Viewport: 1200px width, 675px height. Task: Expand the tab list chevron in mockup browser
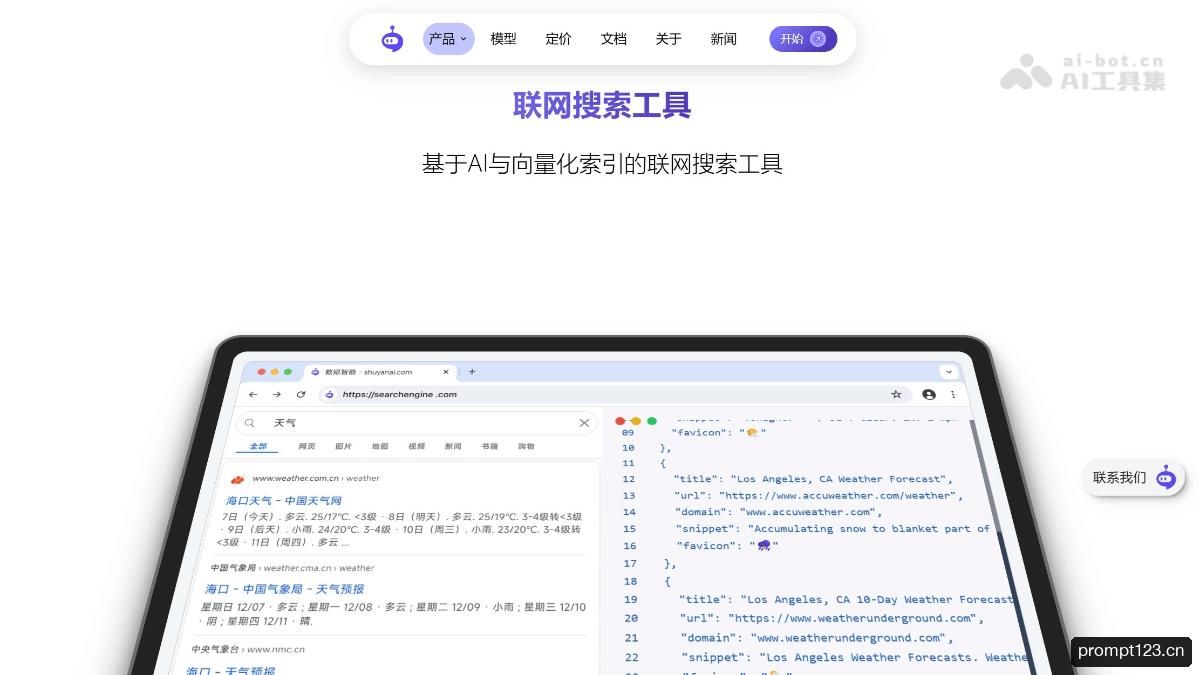[948, 372]
